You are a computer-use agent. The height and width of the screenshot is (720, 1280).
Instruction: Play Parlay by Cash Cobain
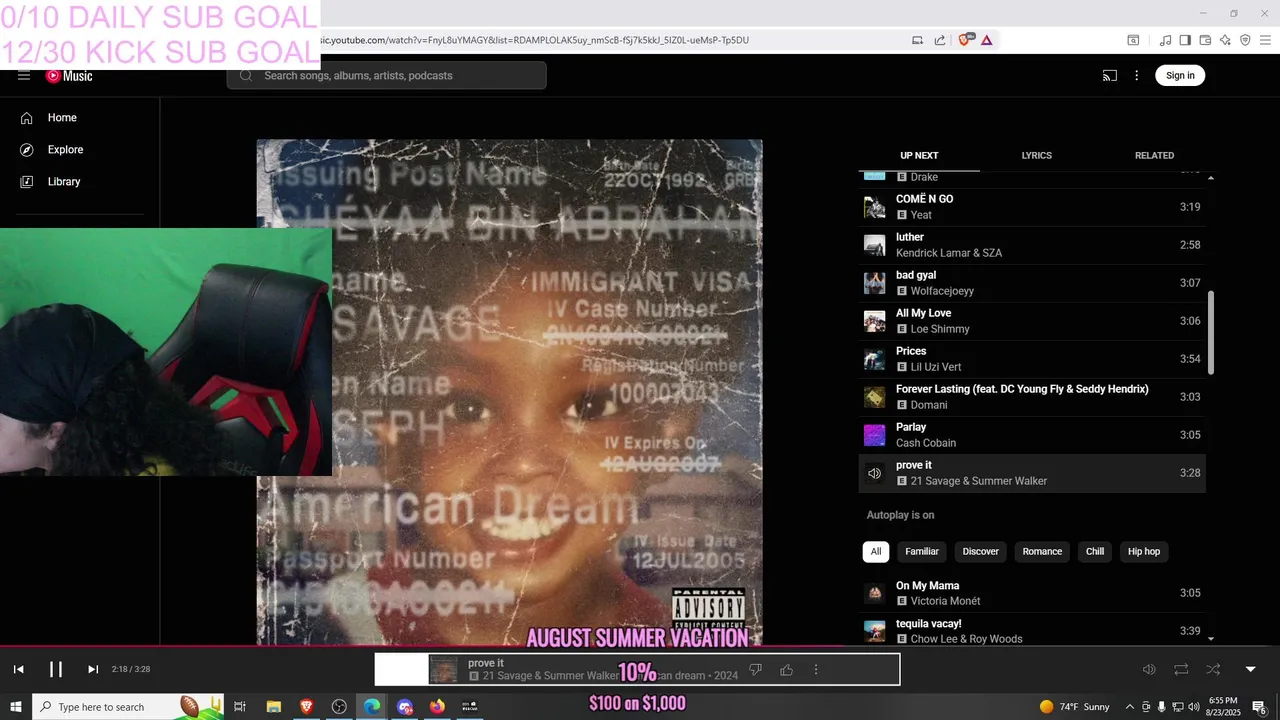click(1032, 435)
